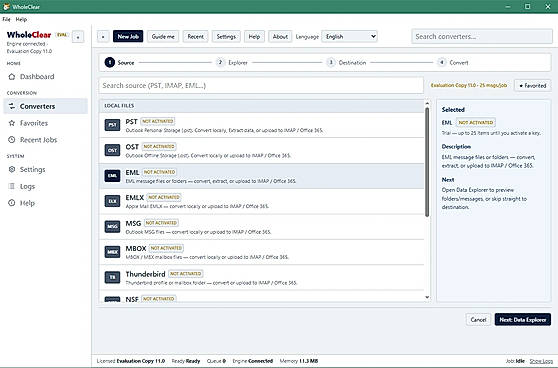This screenshot has height=368, width=558.
Task: Start a New Job
Action: 128,36
